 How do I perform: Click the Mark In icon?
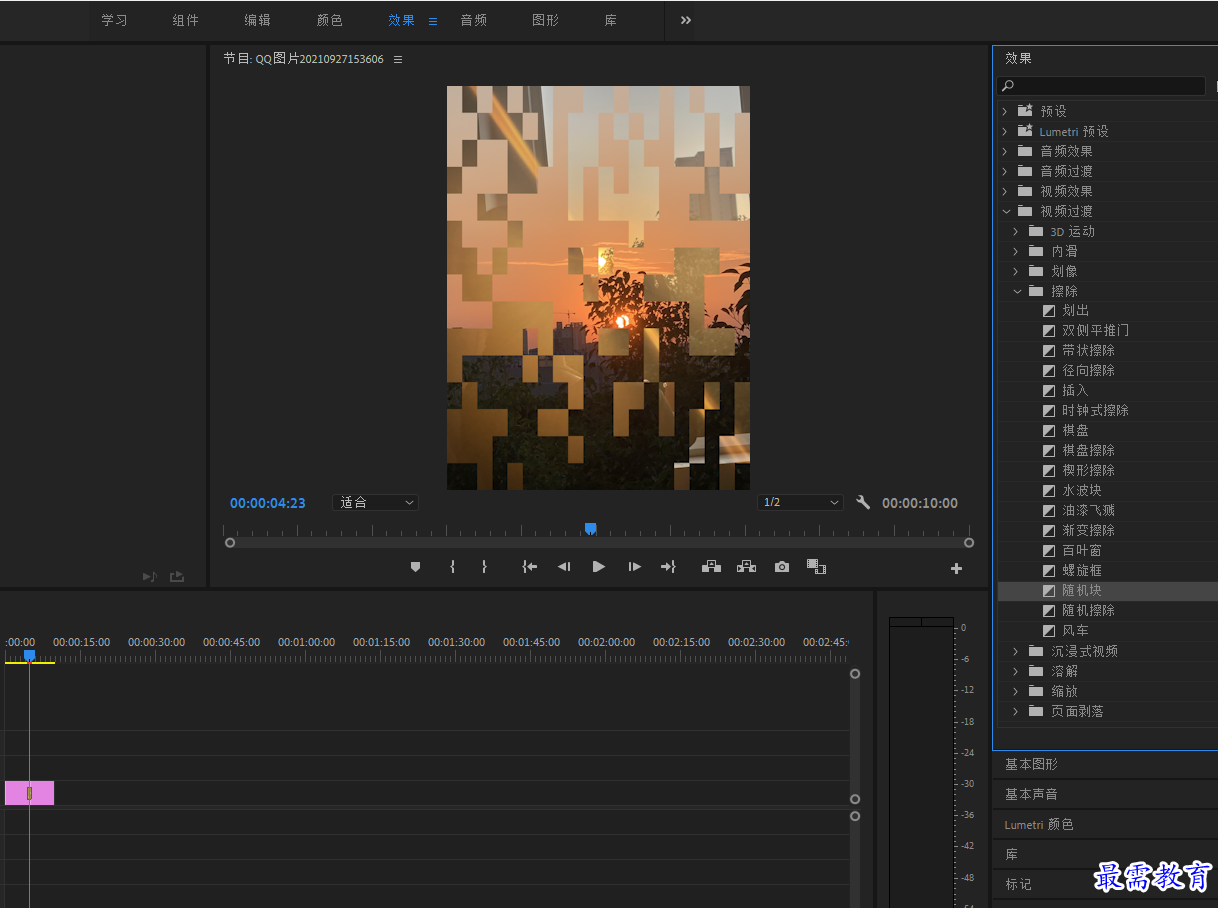(x=453, y=567)
